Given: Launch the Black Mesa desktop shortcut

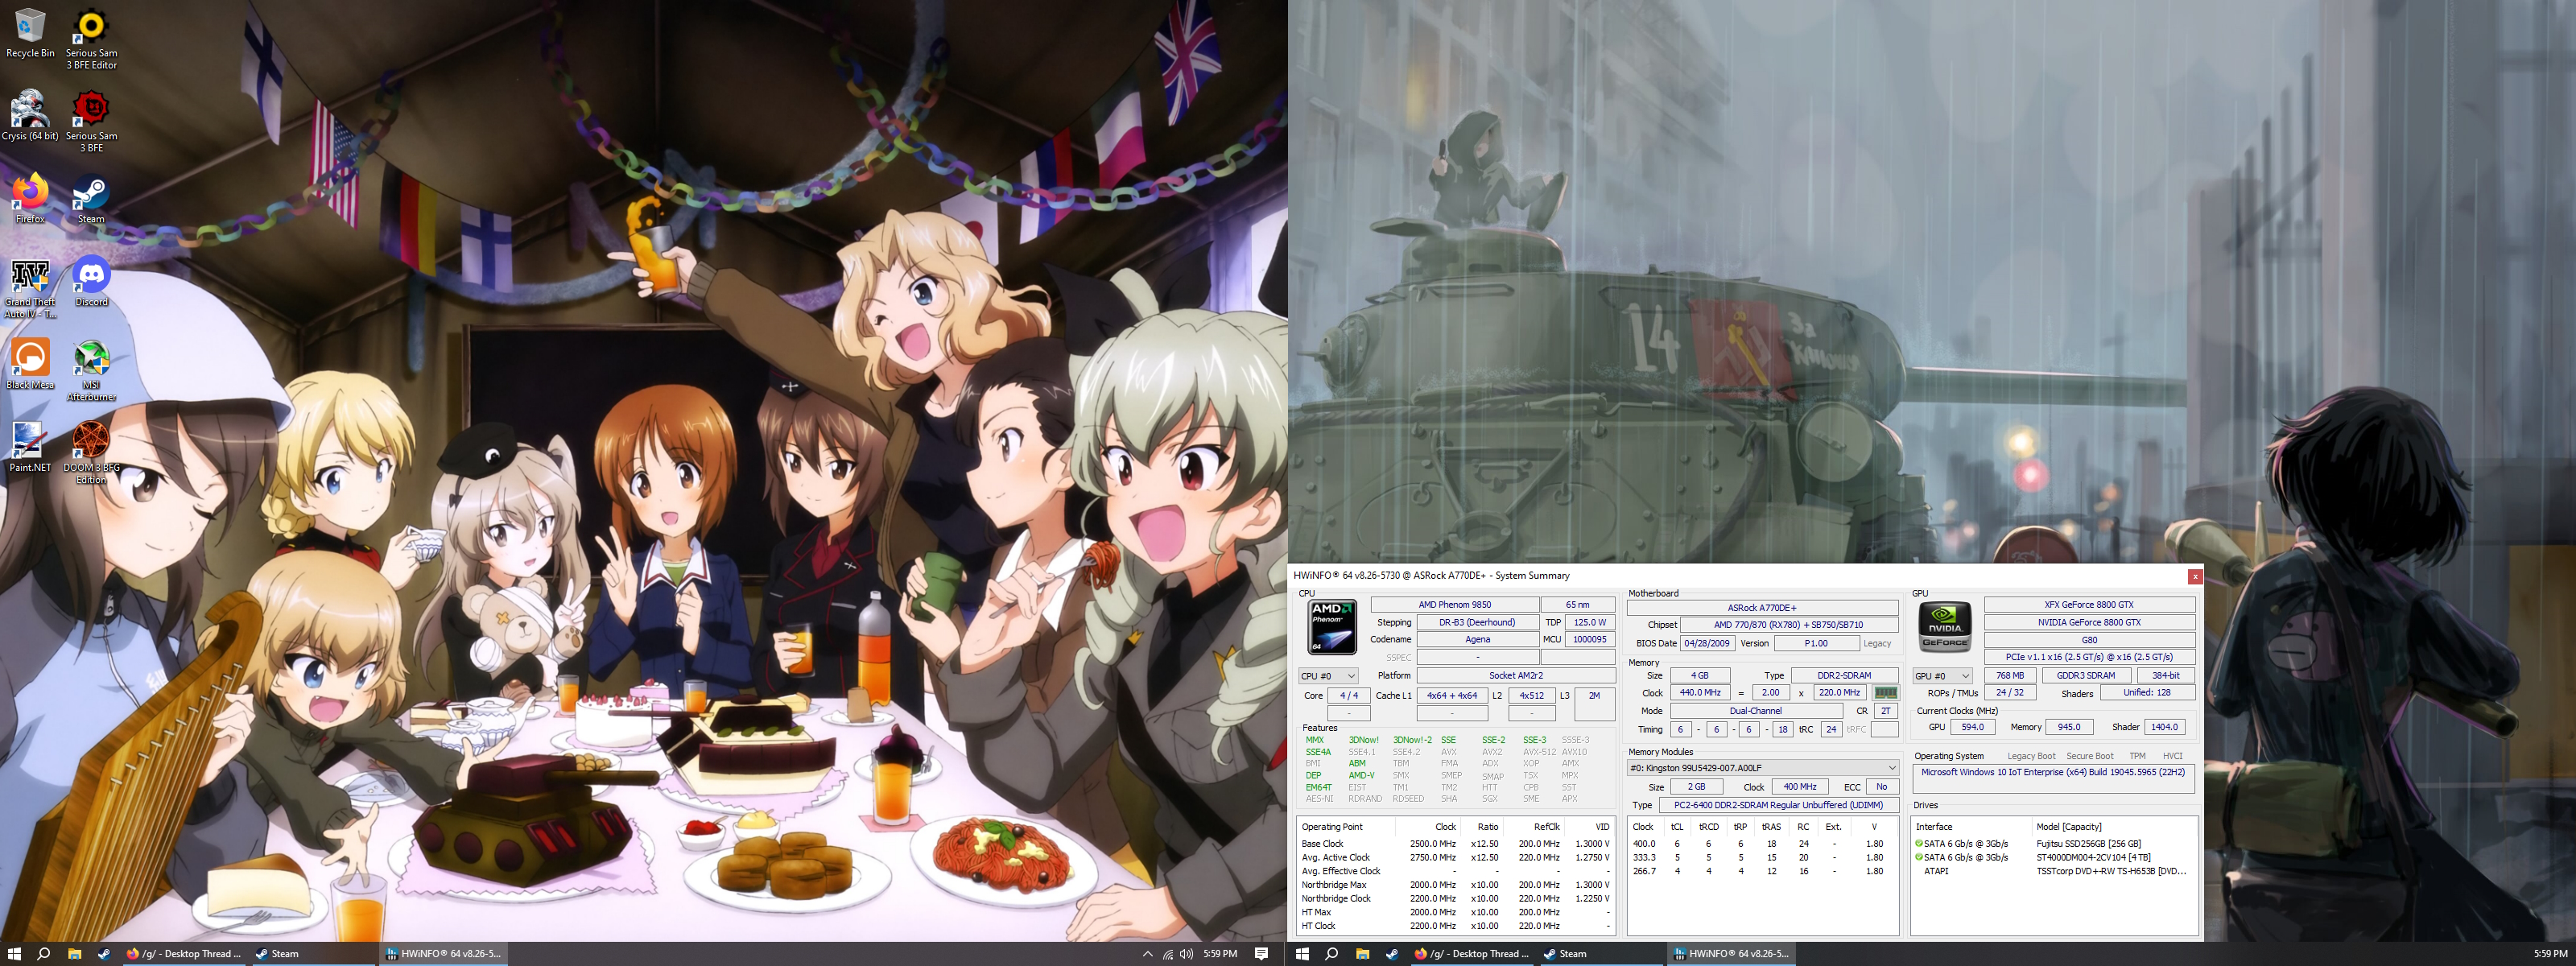Looking at the screenshot, I should tap(30, 365).
